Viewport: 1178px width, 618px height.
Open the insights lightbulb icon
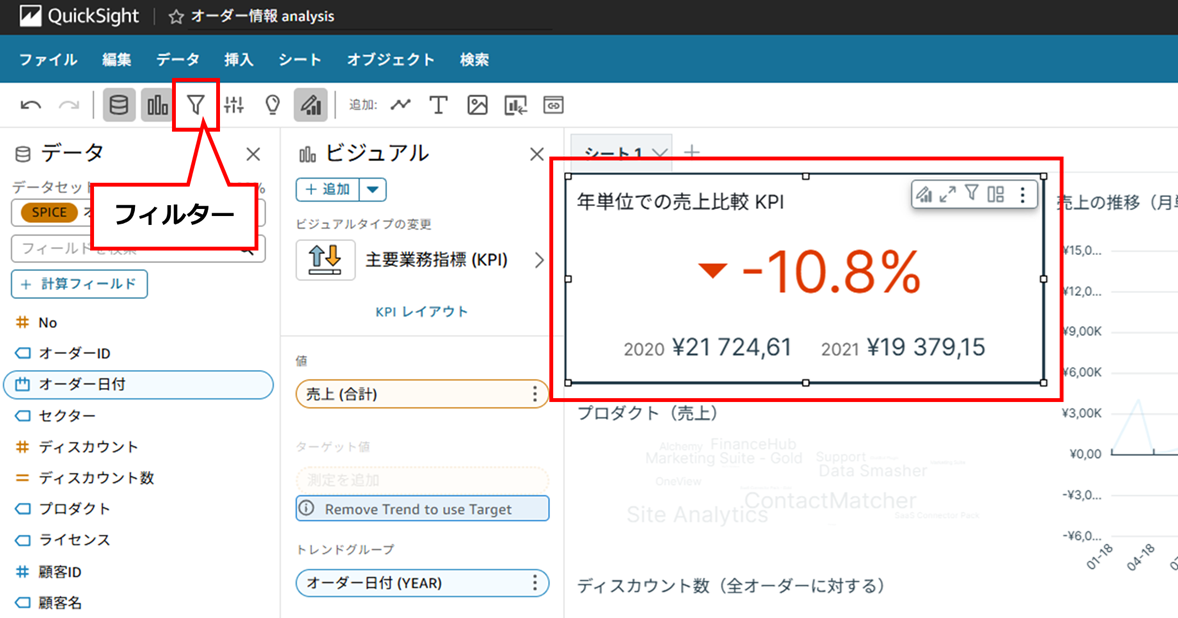coord(273,105)
